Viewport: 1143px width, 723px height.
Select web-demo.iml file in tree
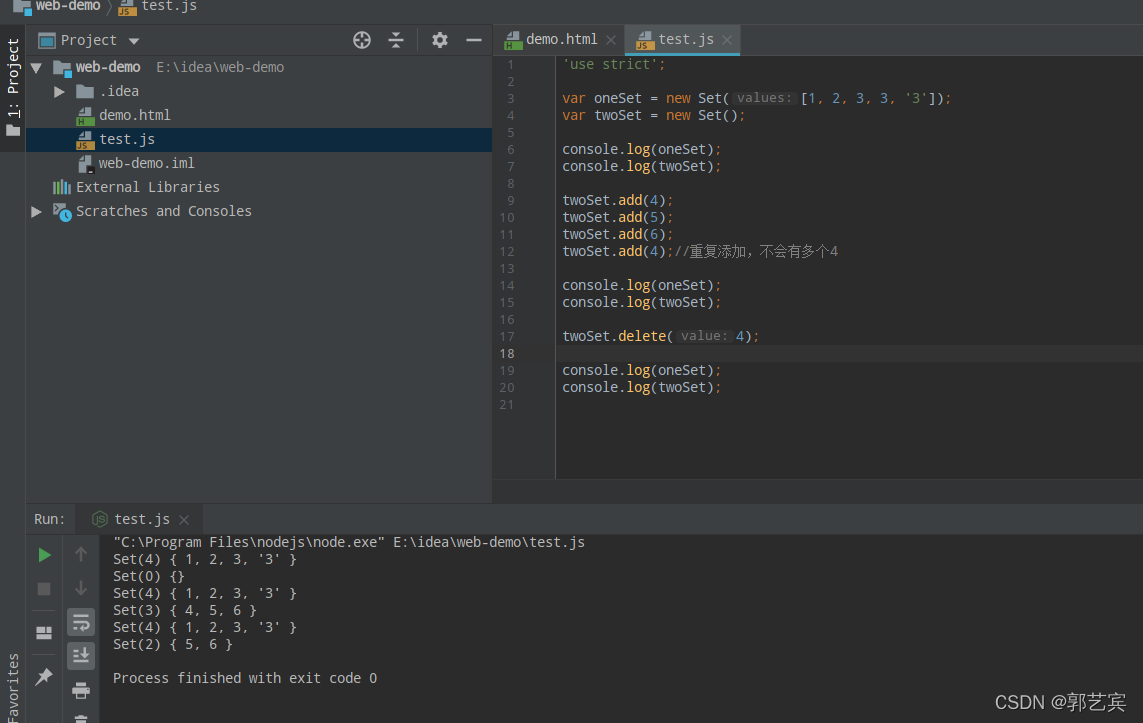pyautogui.click(x=146, y=163)
